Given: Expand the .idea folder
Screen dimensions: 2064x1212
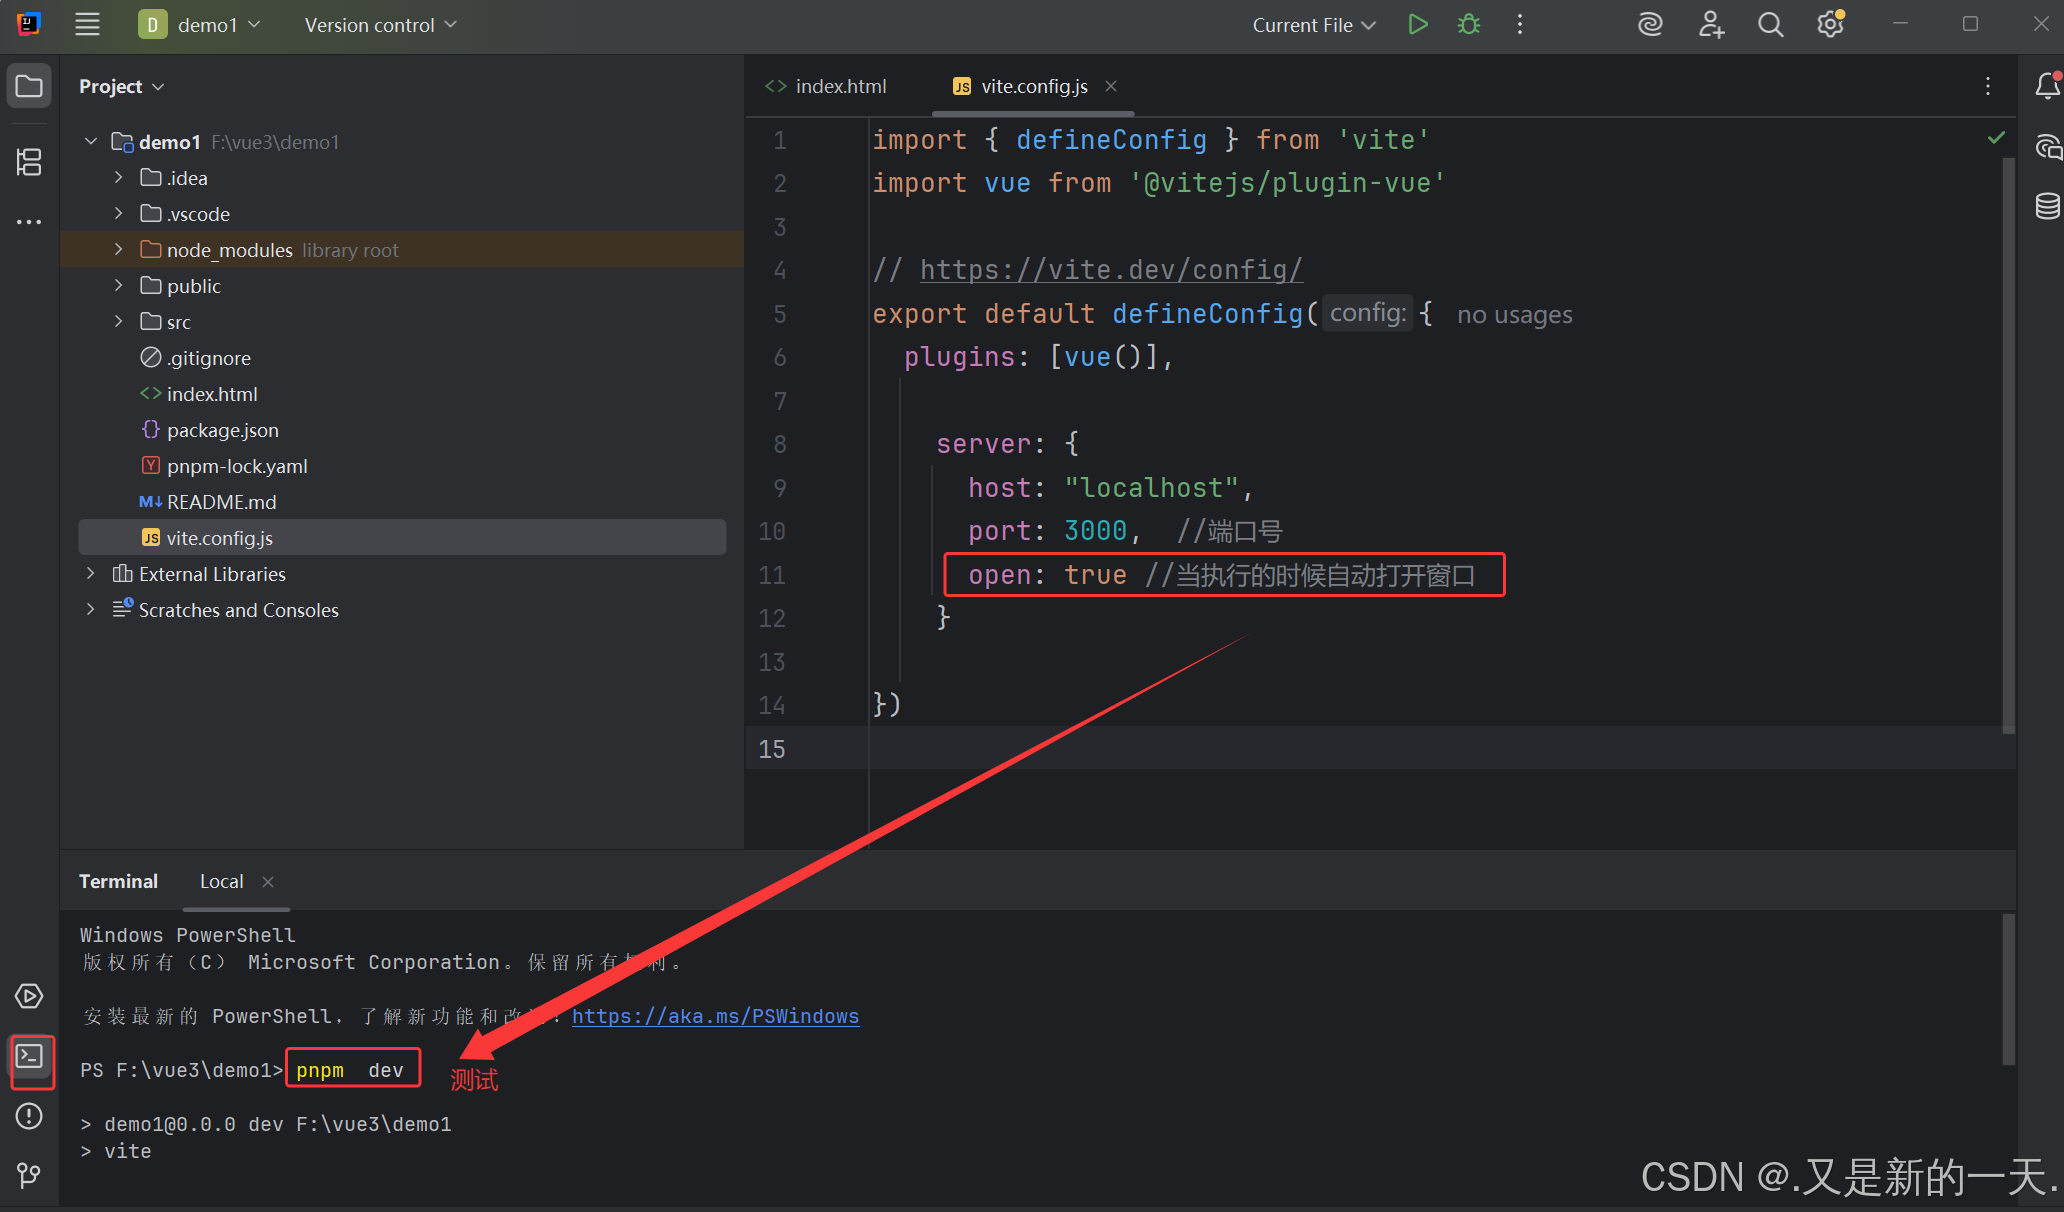Looking at the screenshot, I should coord(118,178).
